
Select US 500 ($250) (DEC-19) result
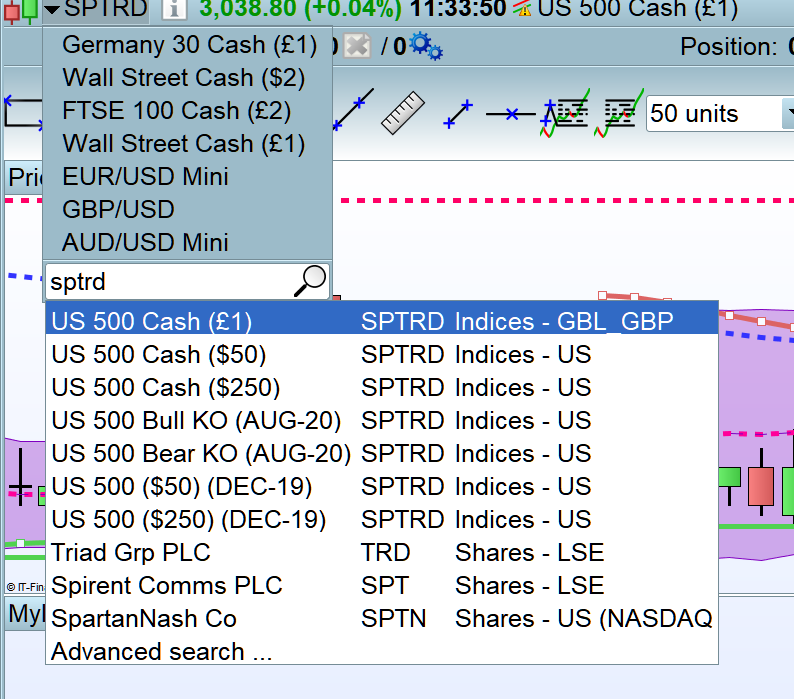(x=382, y=519)
